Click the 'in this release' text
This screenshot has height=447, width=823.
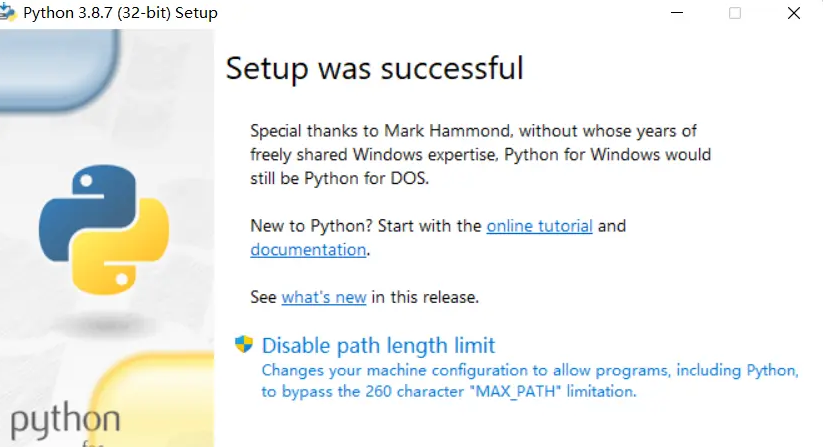pyautogui.click(x=425, y=297)
